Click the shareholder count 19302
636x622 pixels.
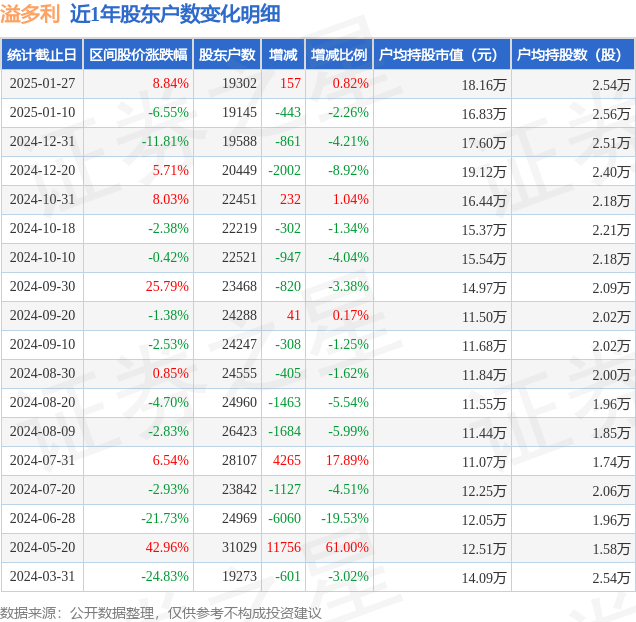click(239, 84)
